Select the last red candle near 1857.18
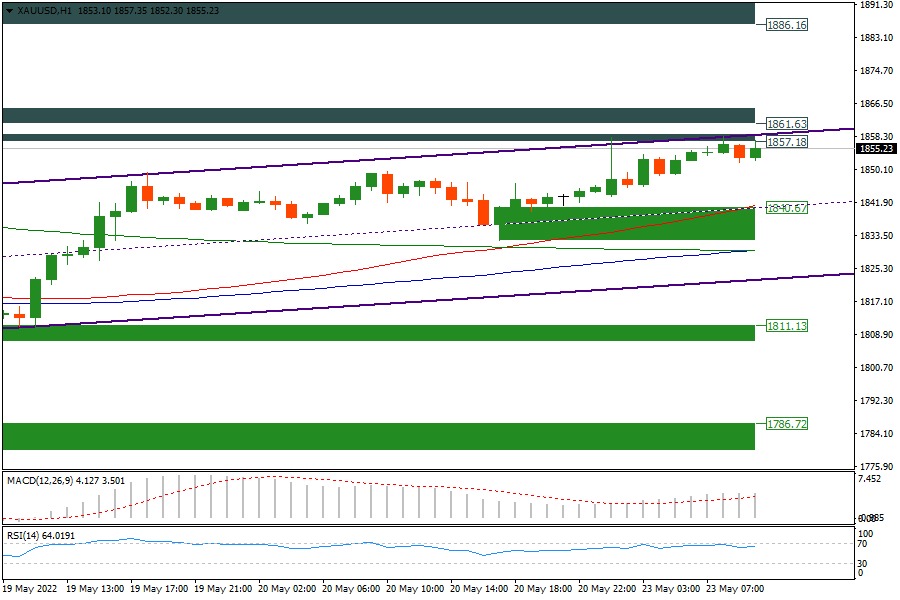Screen dimensions: 900x600 coord(740,151)
